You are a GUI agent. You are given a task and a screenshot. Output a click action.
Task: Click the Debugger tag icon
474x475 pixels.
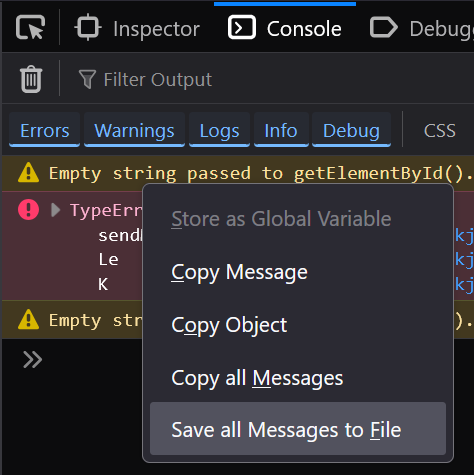[384, 27]
